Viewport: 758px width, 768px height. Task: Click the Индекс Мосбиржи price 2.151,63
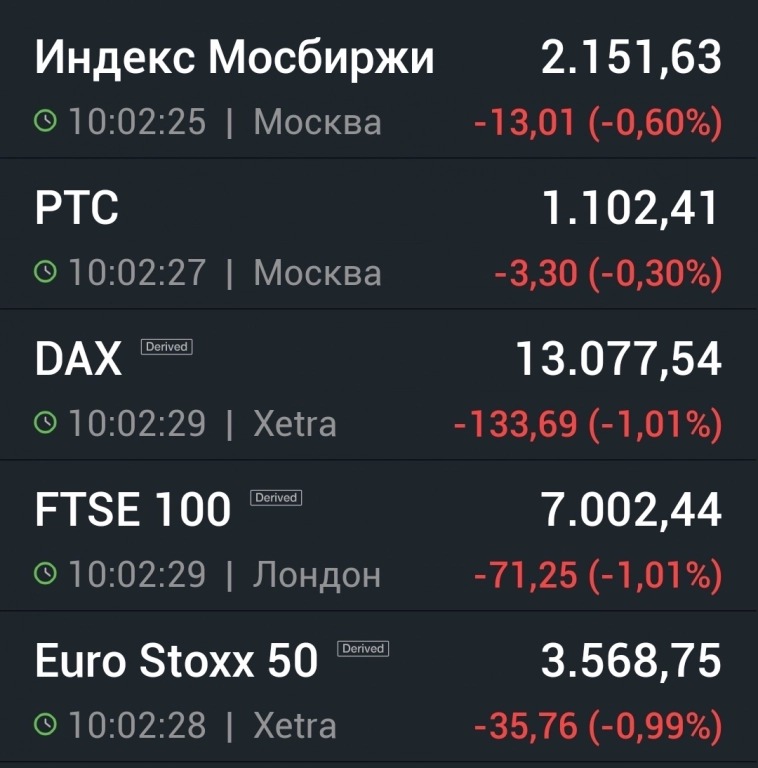click(631, 58)
